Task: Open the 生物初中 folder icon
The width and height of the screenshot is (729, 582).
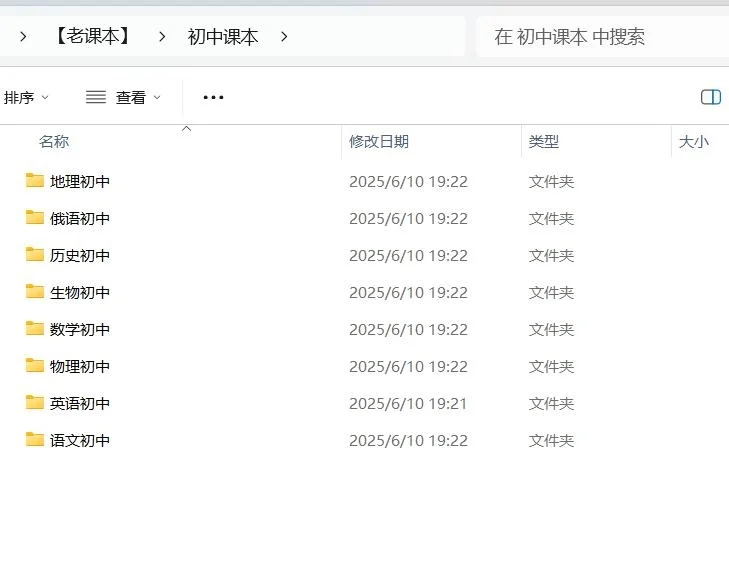Action: 34,291
